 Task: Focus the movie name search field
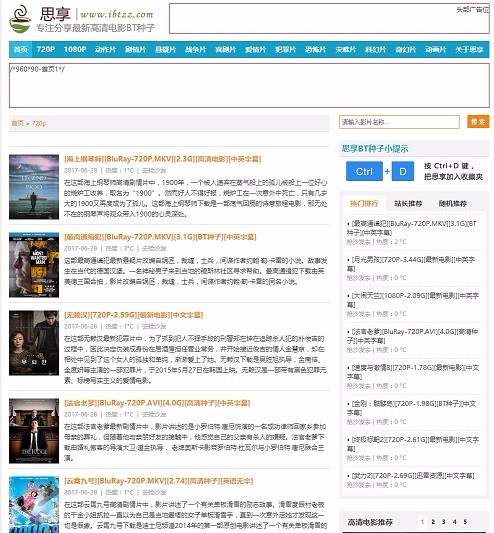(399, 122)
